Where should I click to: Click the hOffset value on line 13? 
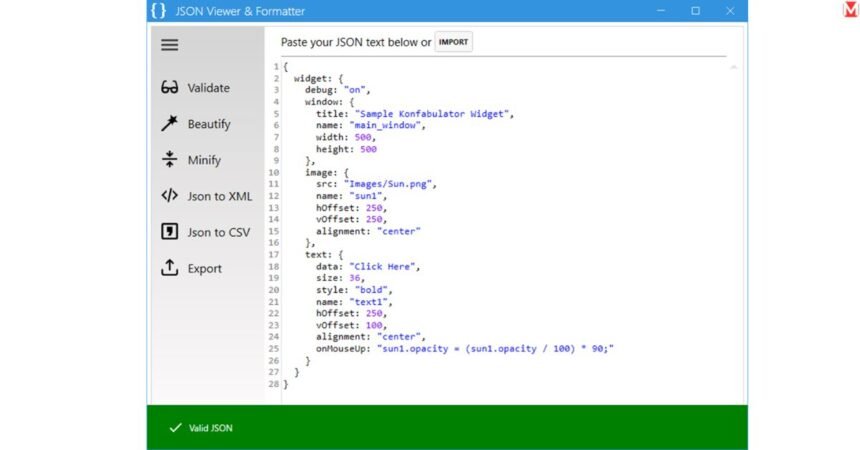click(x=374, y=208)
